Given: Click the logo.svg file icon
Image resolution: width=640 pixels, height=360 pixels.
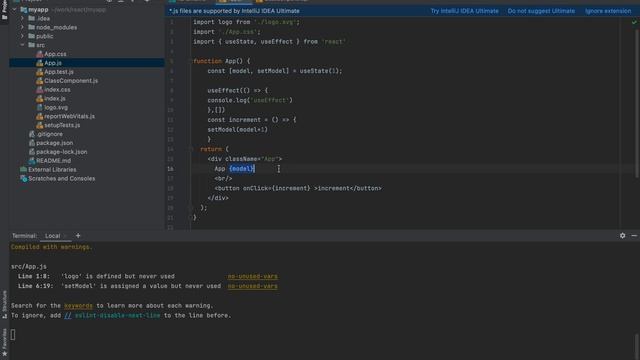Looking at the screenshot, I should [40, 107].
